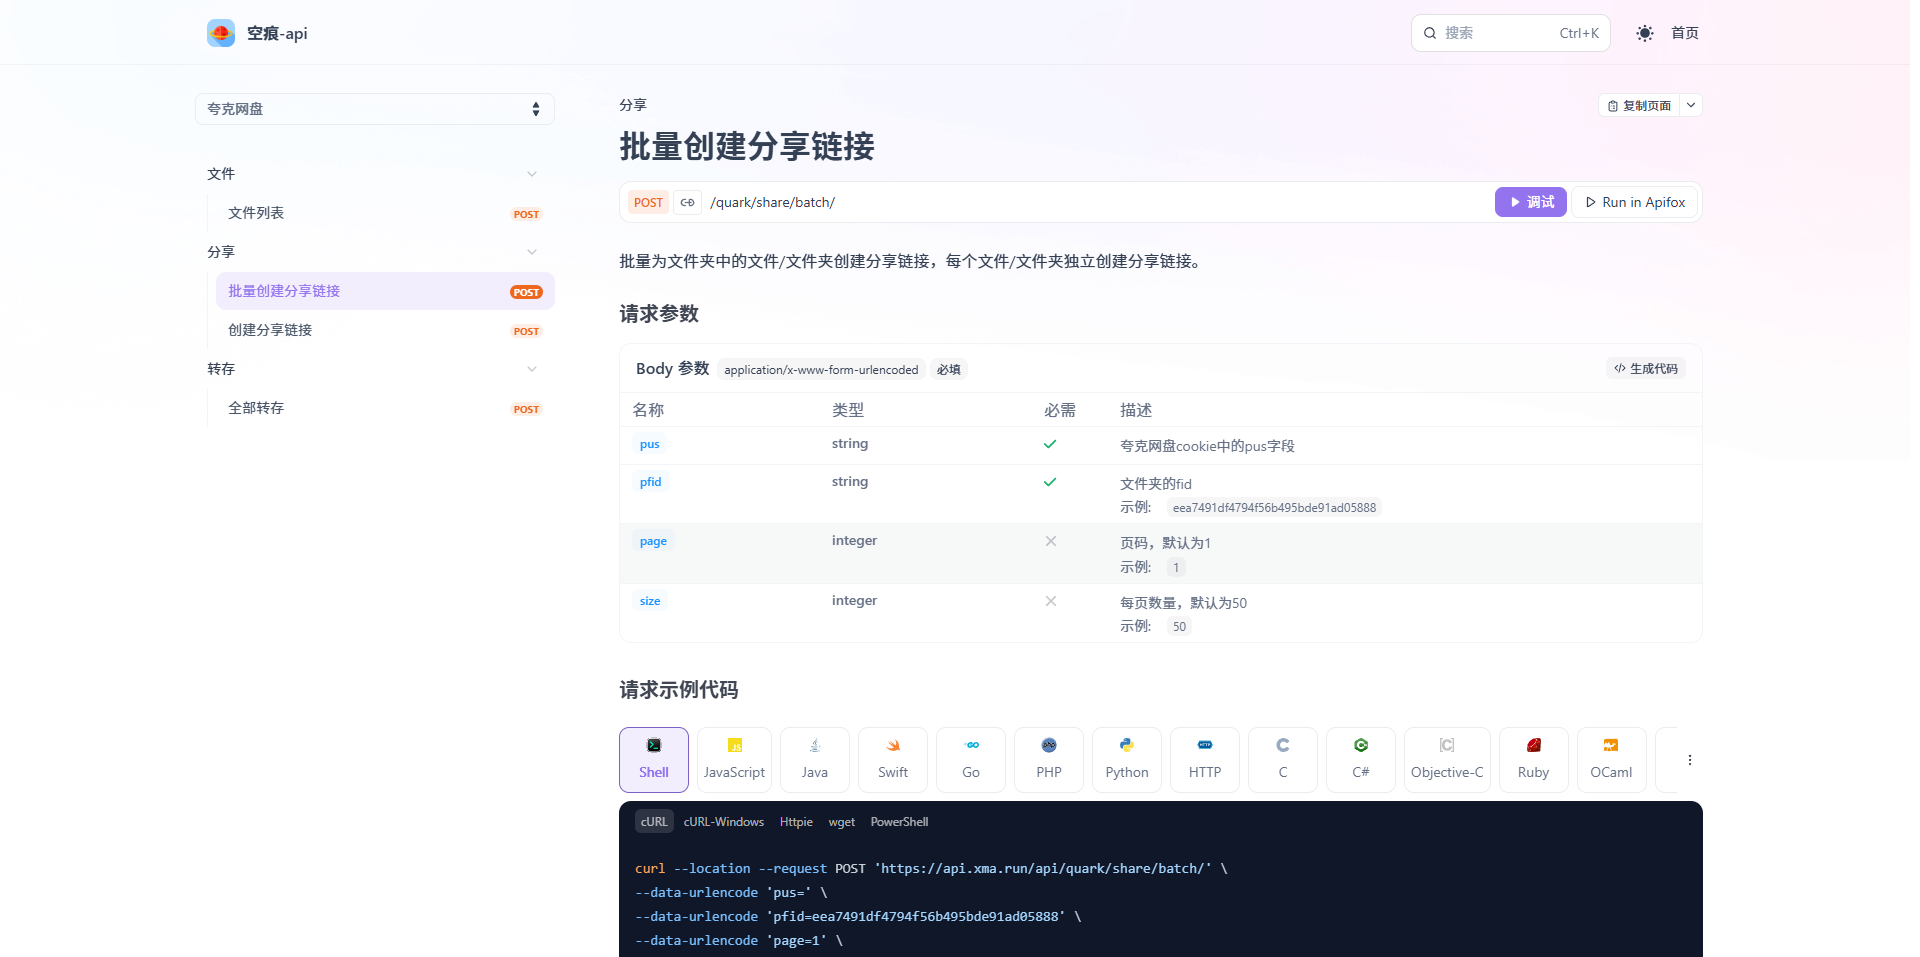Switch to the Python code sample
The width and height of the screenshot is (1920, 957).
click(x=1126, y=759)
